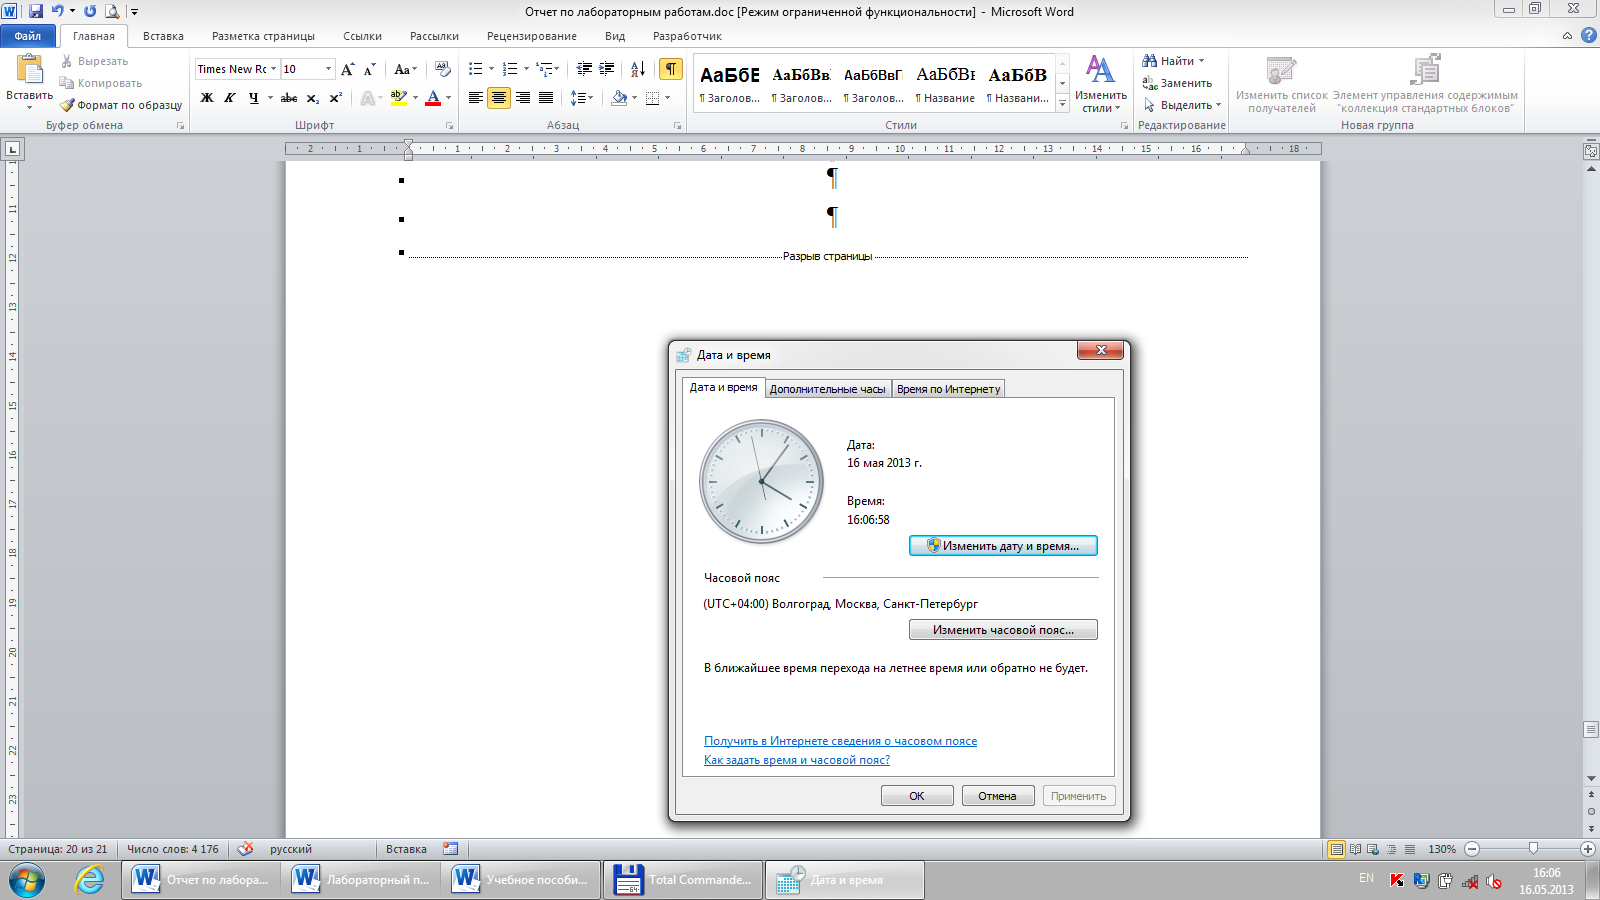Save document via quick access toolbar
Image resolution: width=1600 pixels, height=900 pixels.
[36, 11]
